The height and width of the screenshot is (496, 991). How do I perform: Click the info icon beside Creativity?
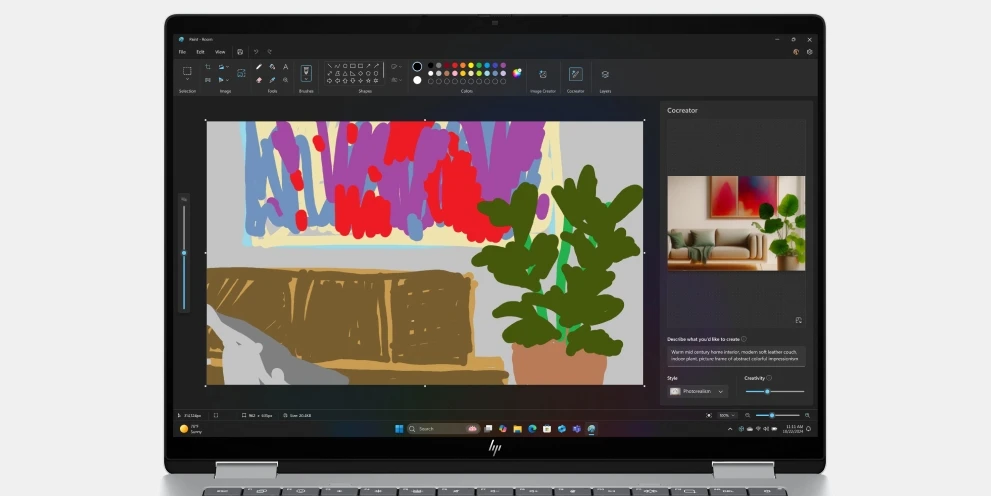[769, 378]
